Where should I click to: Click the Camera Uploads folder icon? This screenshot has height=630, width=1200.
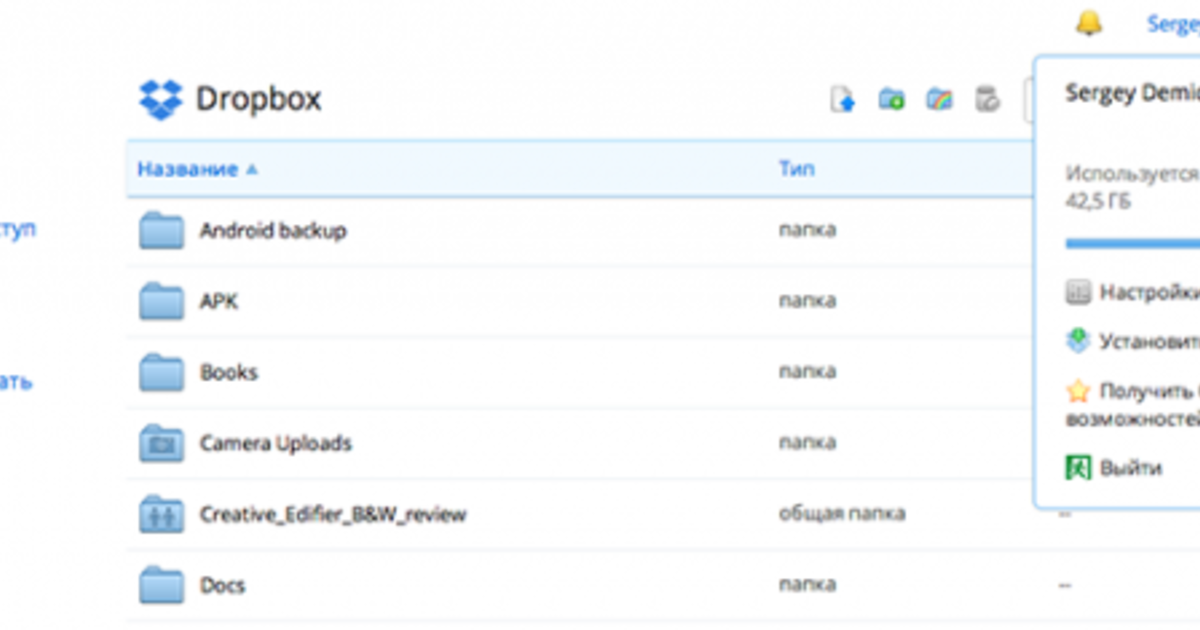point(161,443)
